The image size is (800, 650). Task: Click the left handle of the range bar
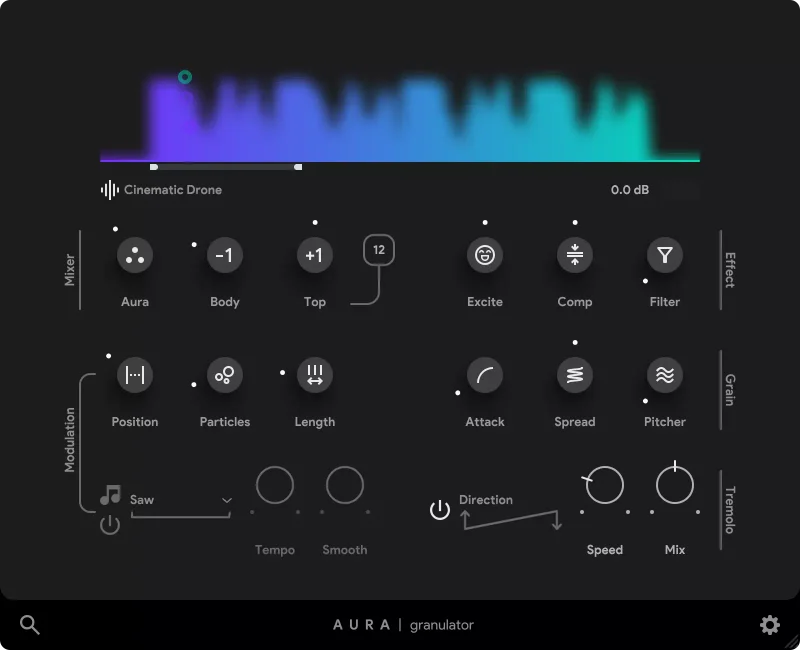pos(154,167)
